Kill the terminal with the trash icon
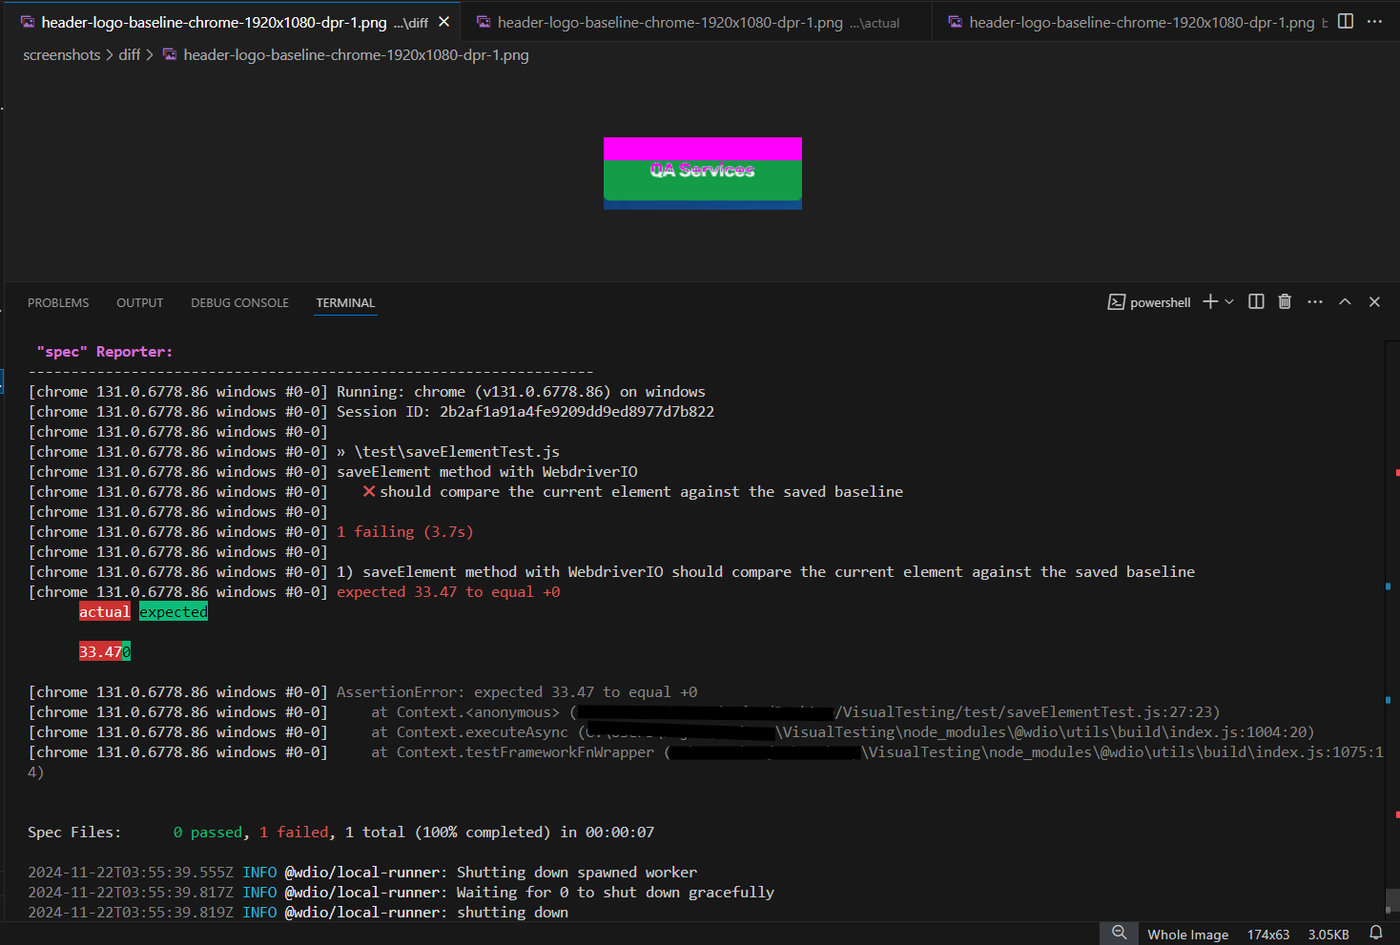 (x=1285, y=302)
